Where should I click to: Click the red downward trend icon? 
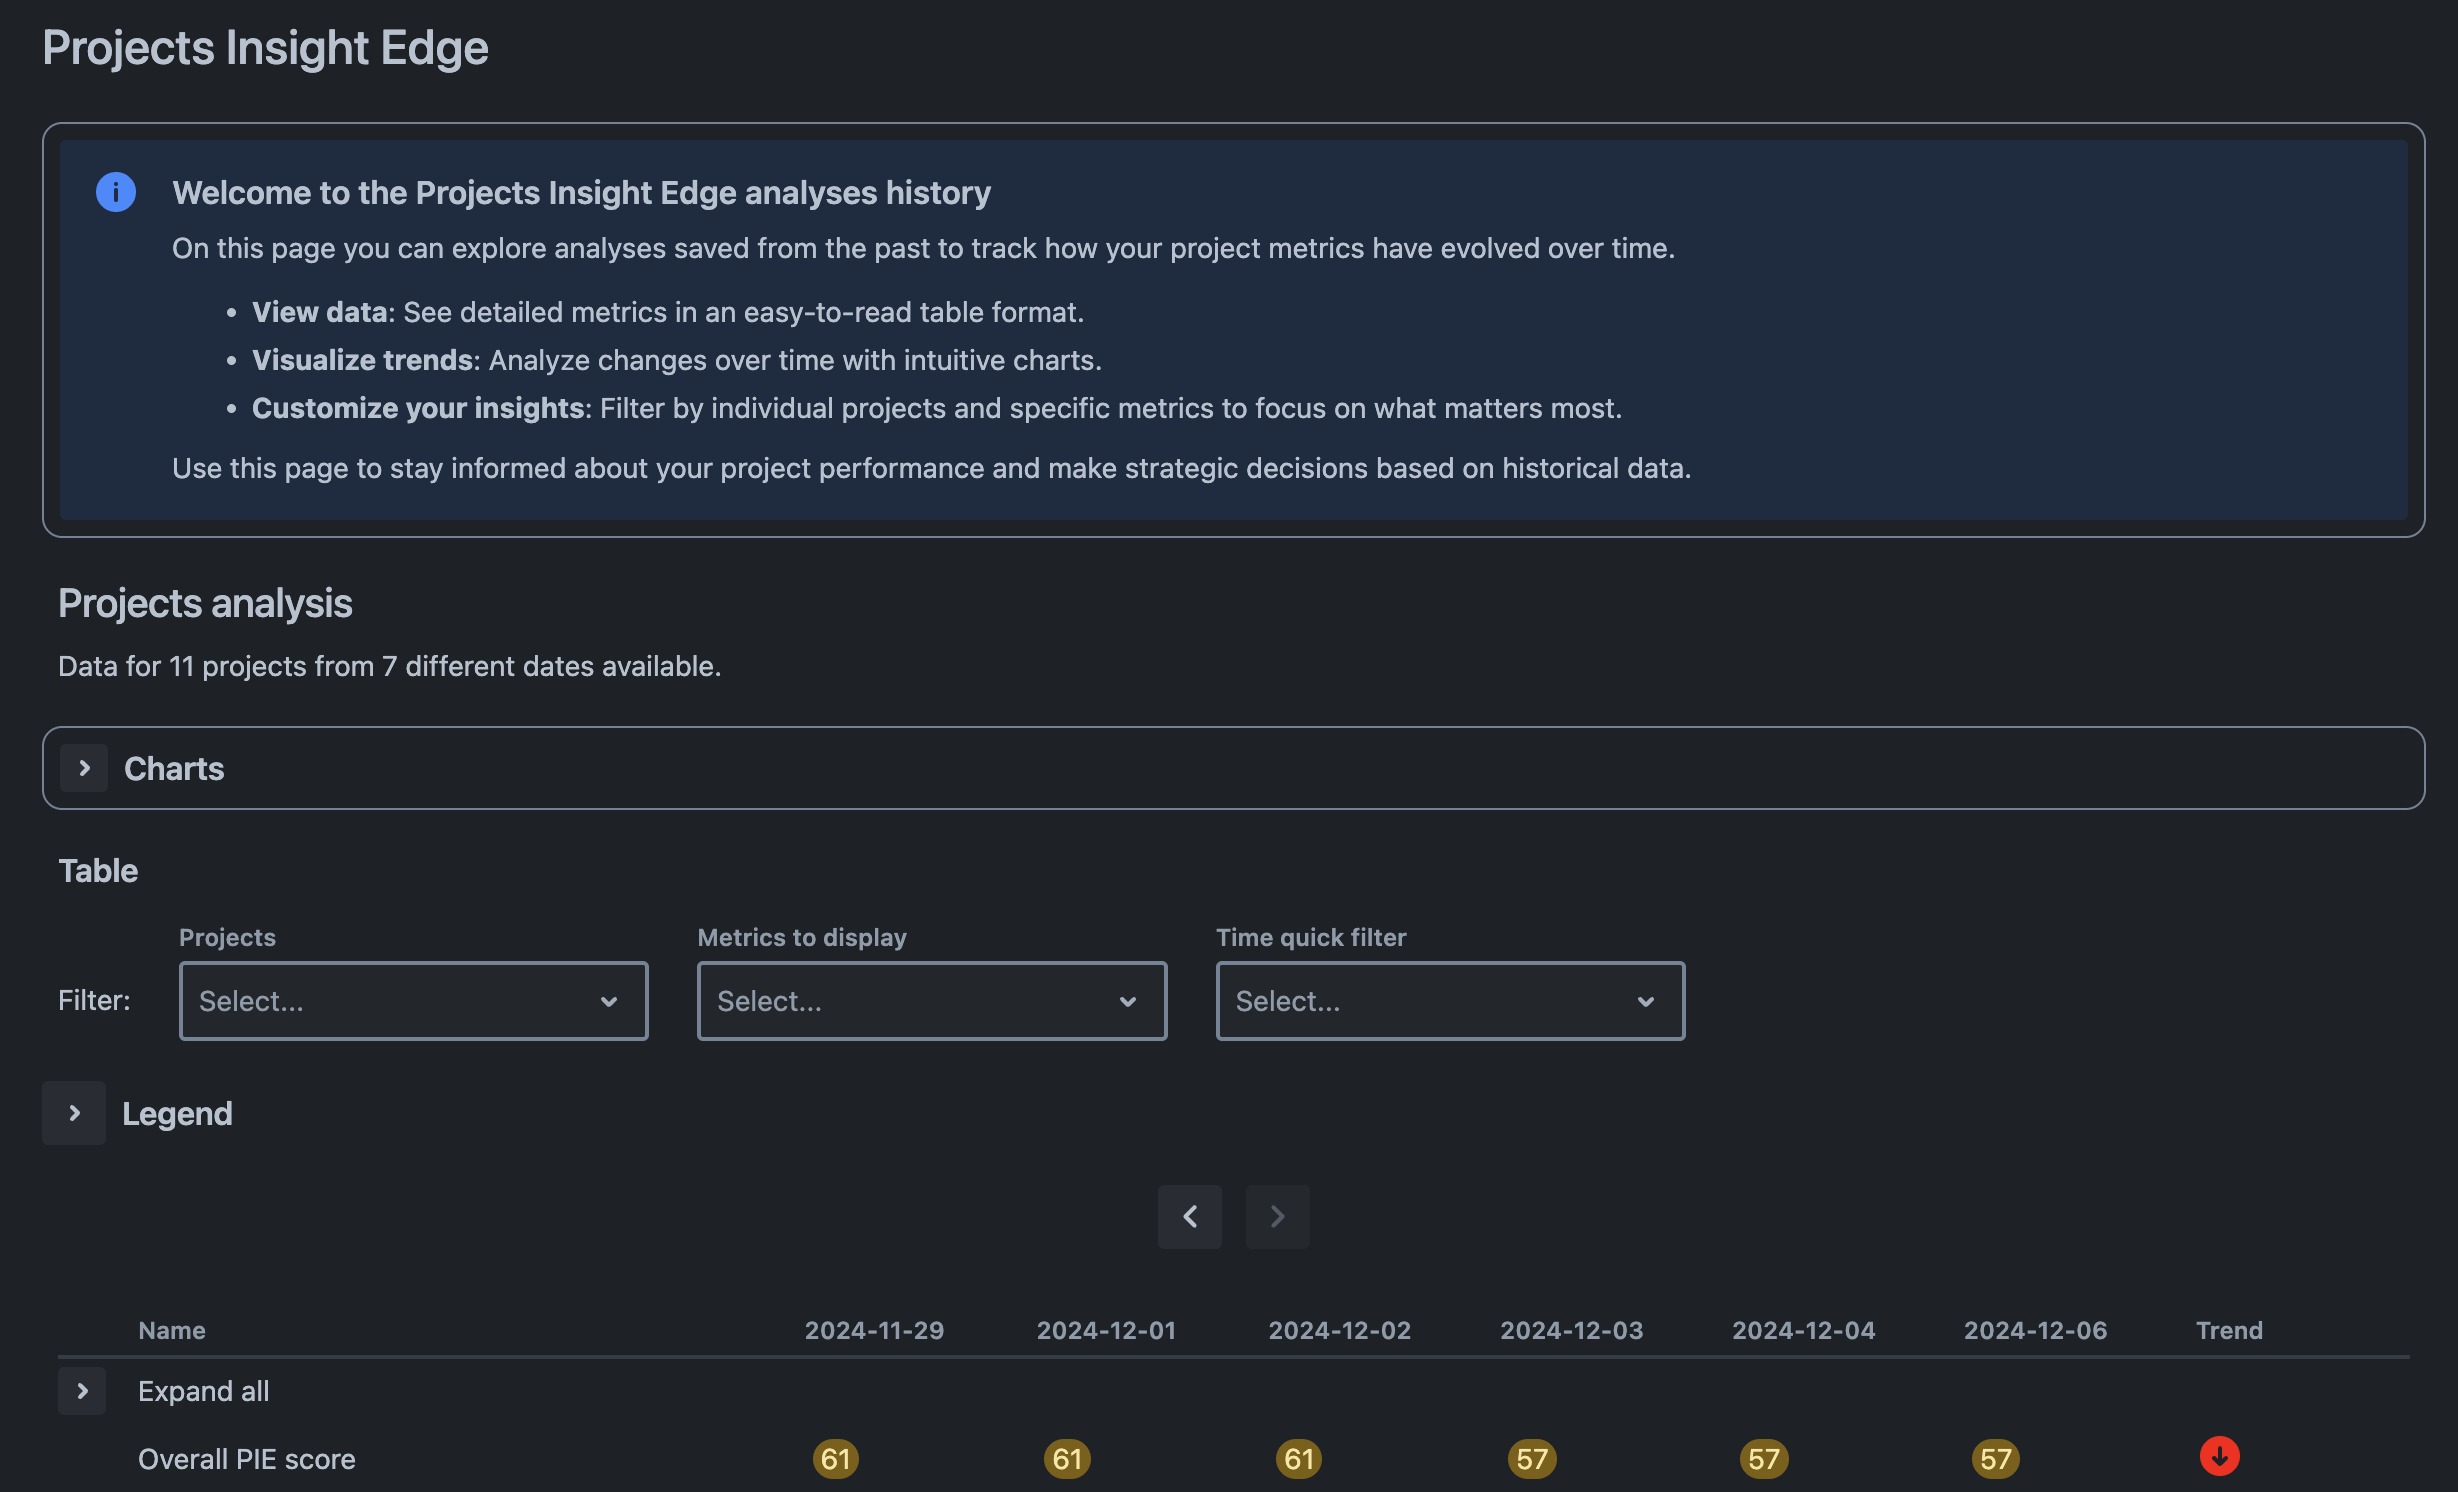2219,1456
